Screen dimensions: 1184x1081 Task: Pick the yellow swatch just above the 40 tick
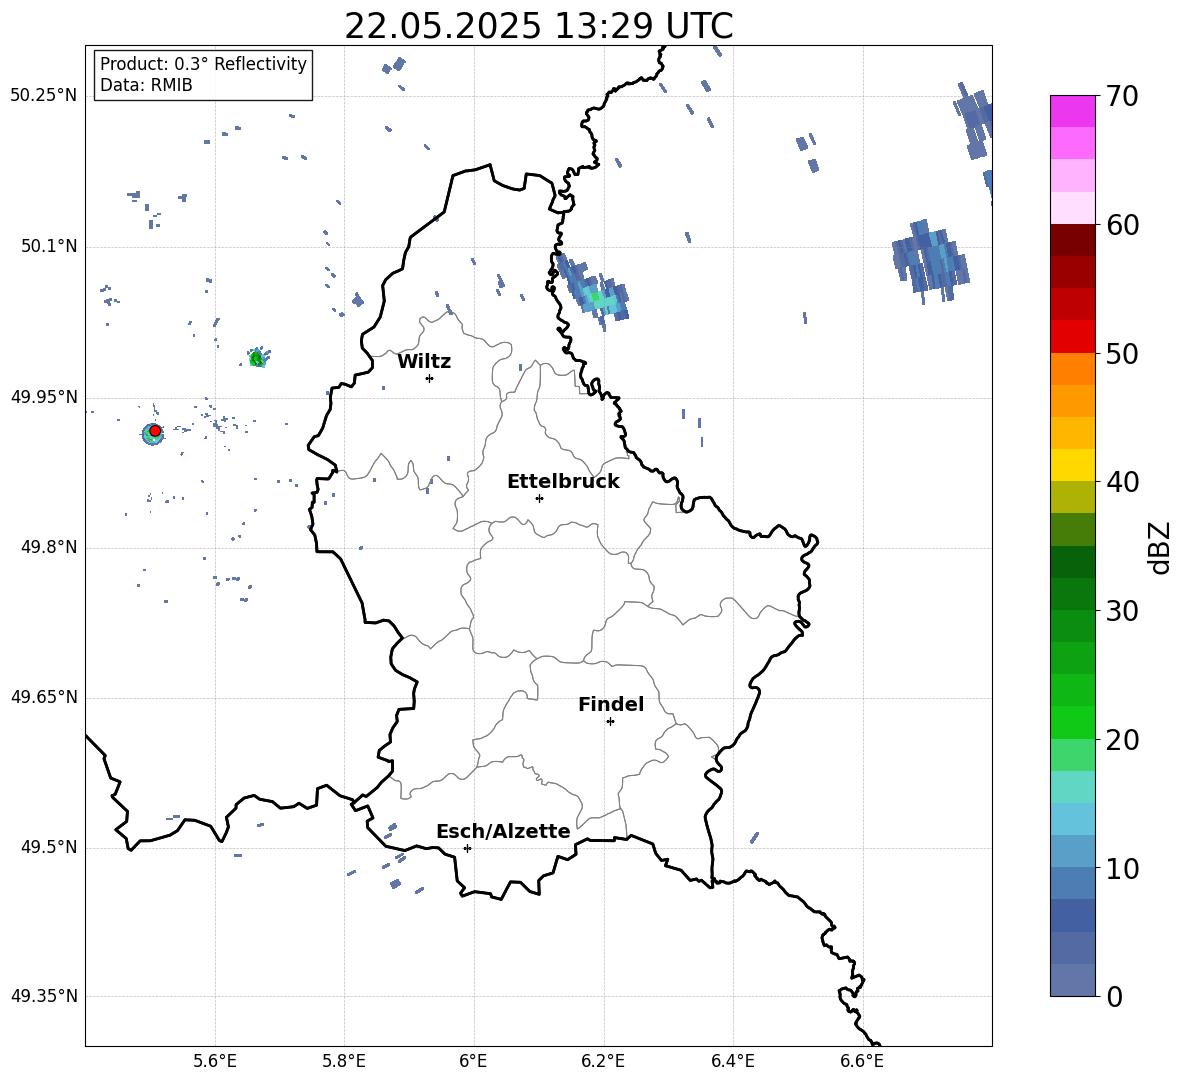point(1072,466)
